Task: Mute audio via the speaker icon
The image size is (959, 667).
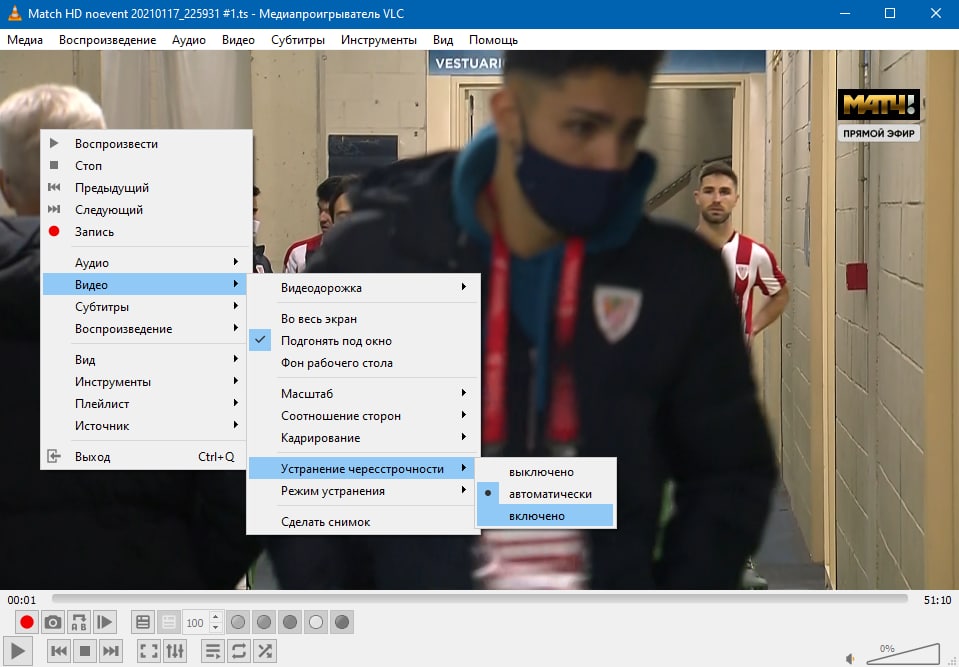Action: point(850,658)
